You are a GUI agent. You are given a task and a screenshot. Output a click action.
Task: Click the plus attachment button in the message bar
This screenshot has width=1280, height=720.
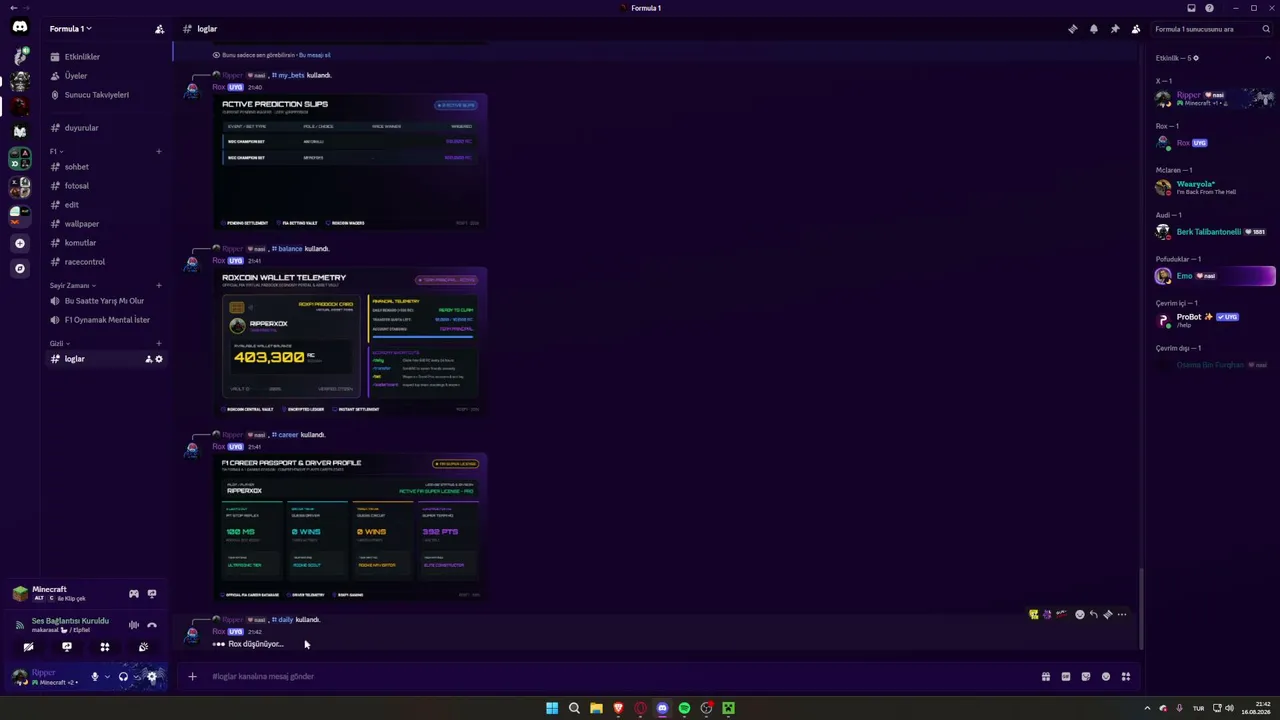[192, 677]
